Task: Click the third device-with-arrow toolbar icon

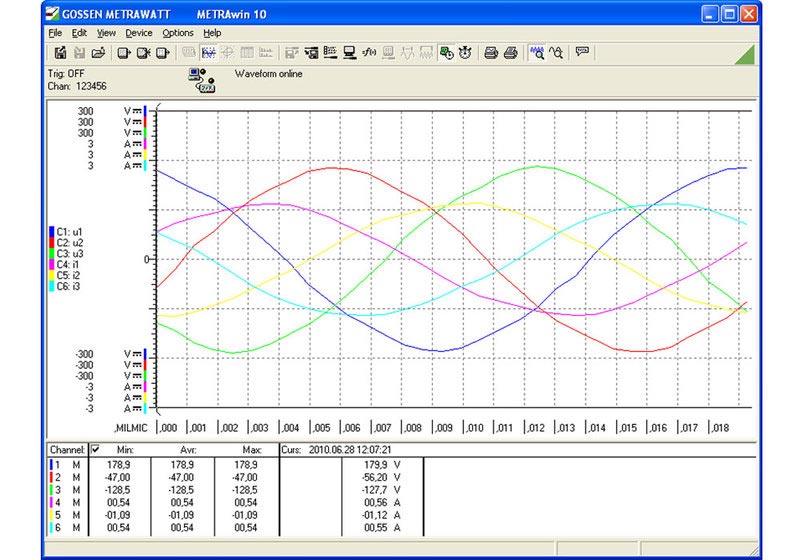Action: point(162,53)
